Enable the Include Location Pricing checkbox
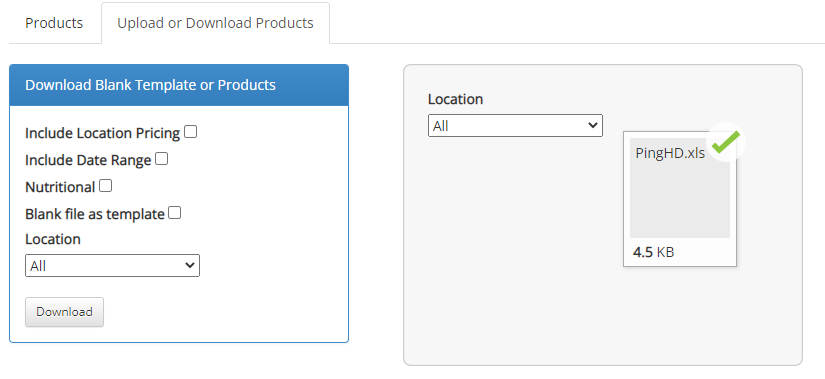825x379 pixels. click(x=190, y=132)
